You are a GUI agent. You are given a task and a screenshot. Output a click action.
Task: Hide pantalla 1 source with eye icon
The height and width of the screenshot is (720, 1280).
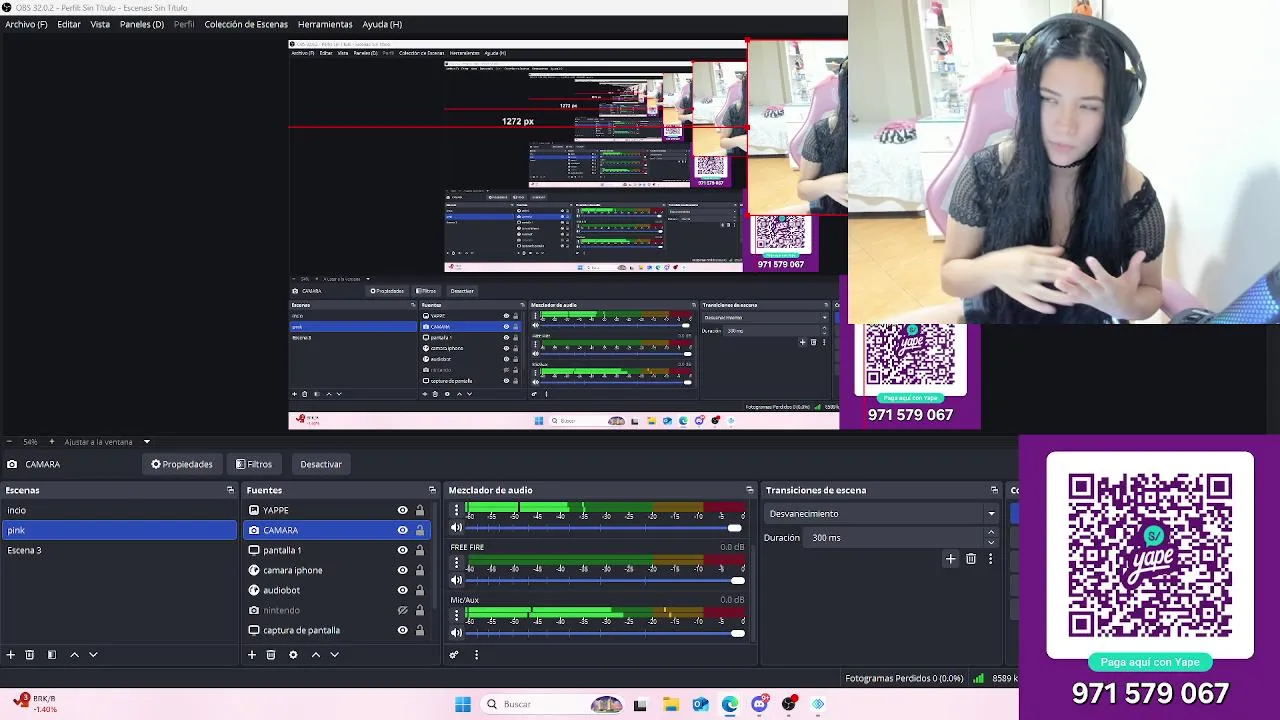403,550
